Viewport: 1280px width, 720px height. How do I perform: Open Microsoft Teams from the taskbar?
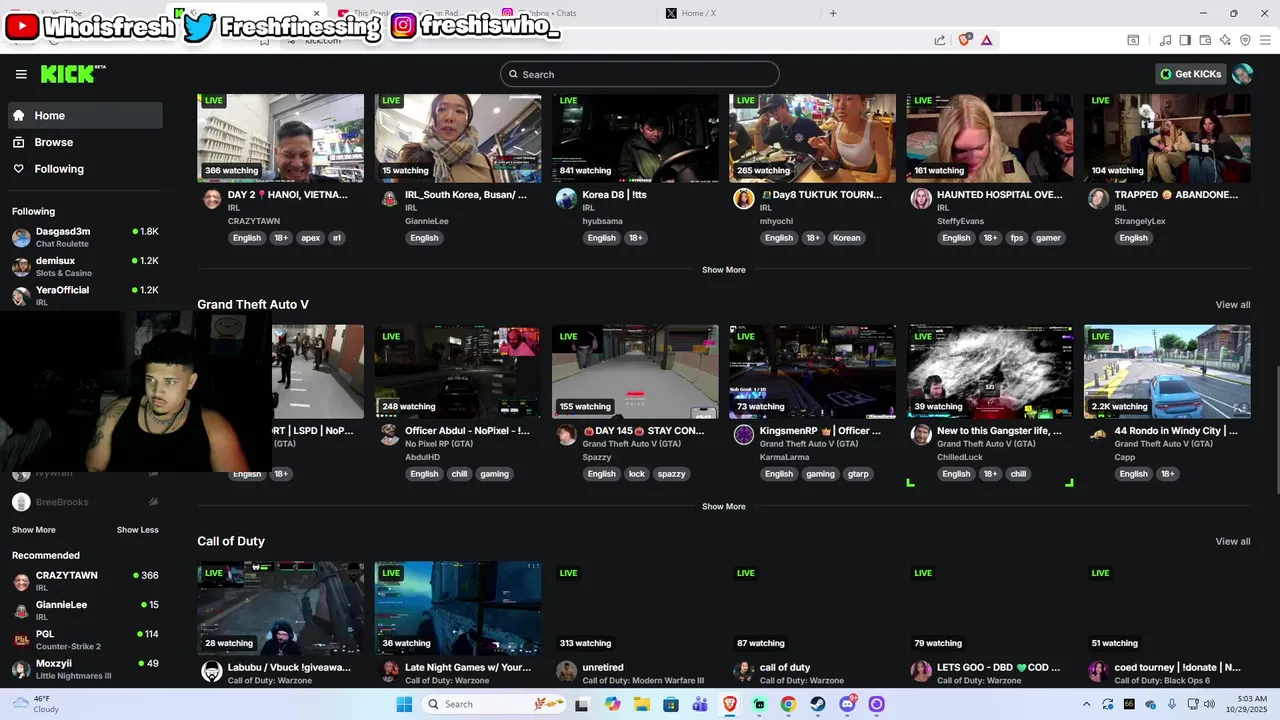[x=700, y=704]
